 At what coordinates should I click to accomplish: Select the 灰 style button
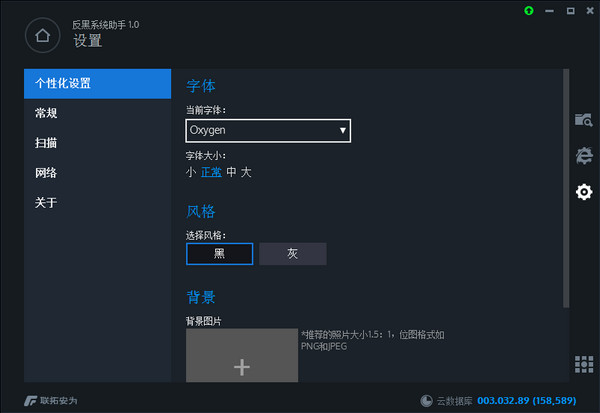(292, 254)
